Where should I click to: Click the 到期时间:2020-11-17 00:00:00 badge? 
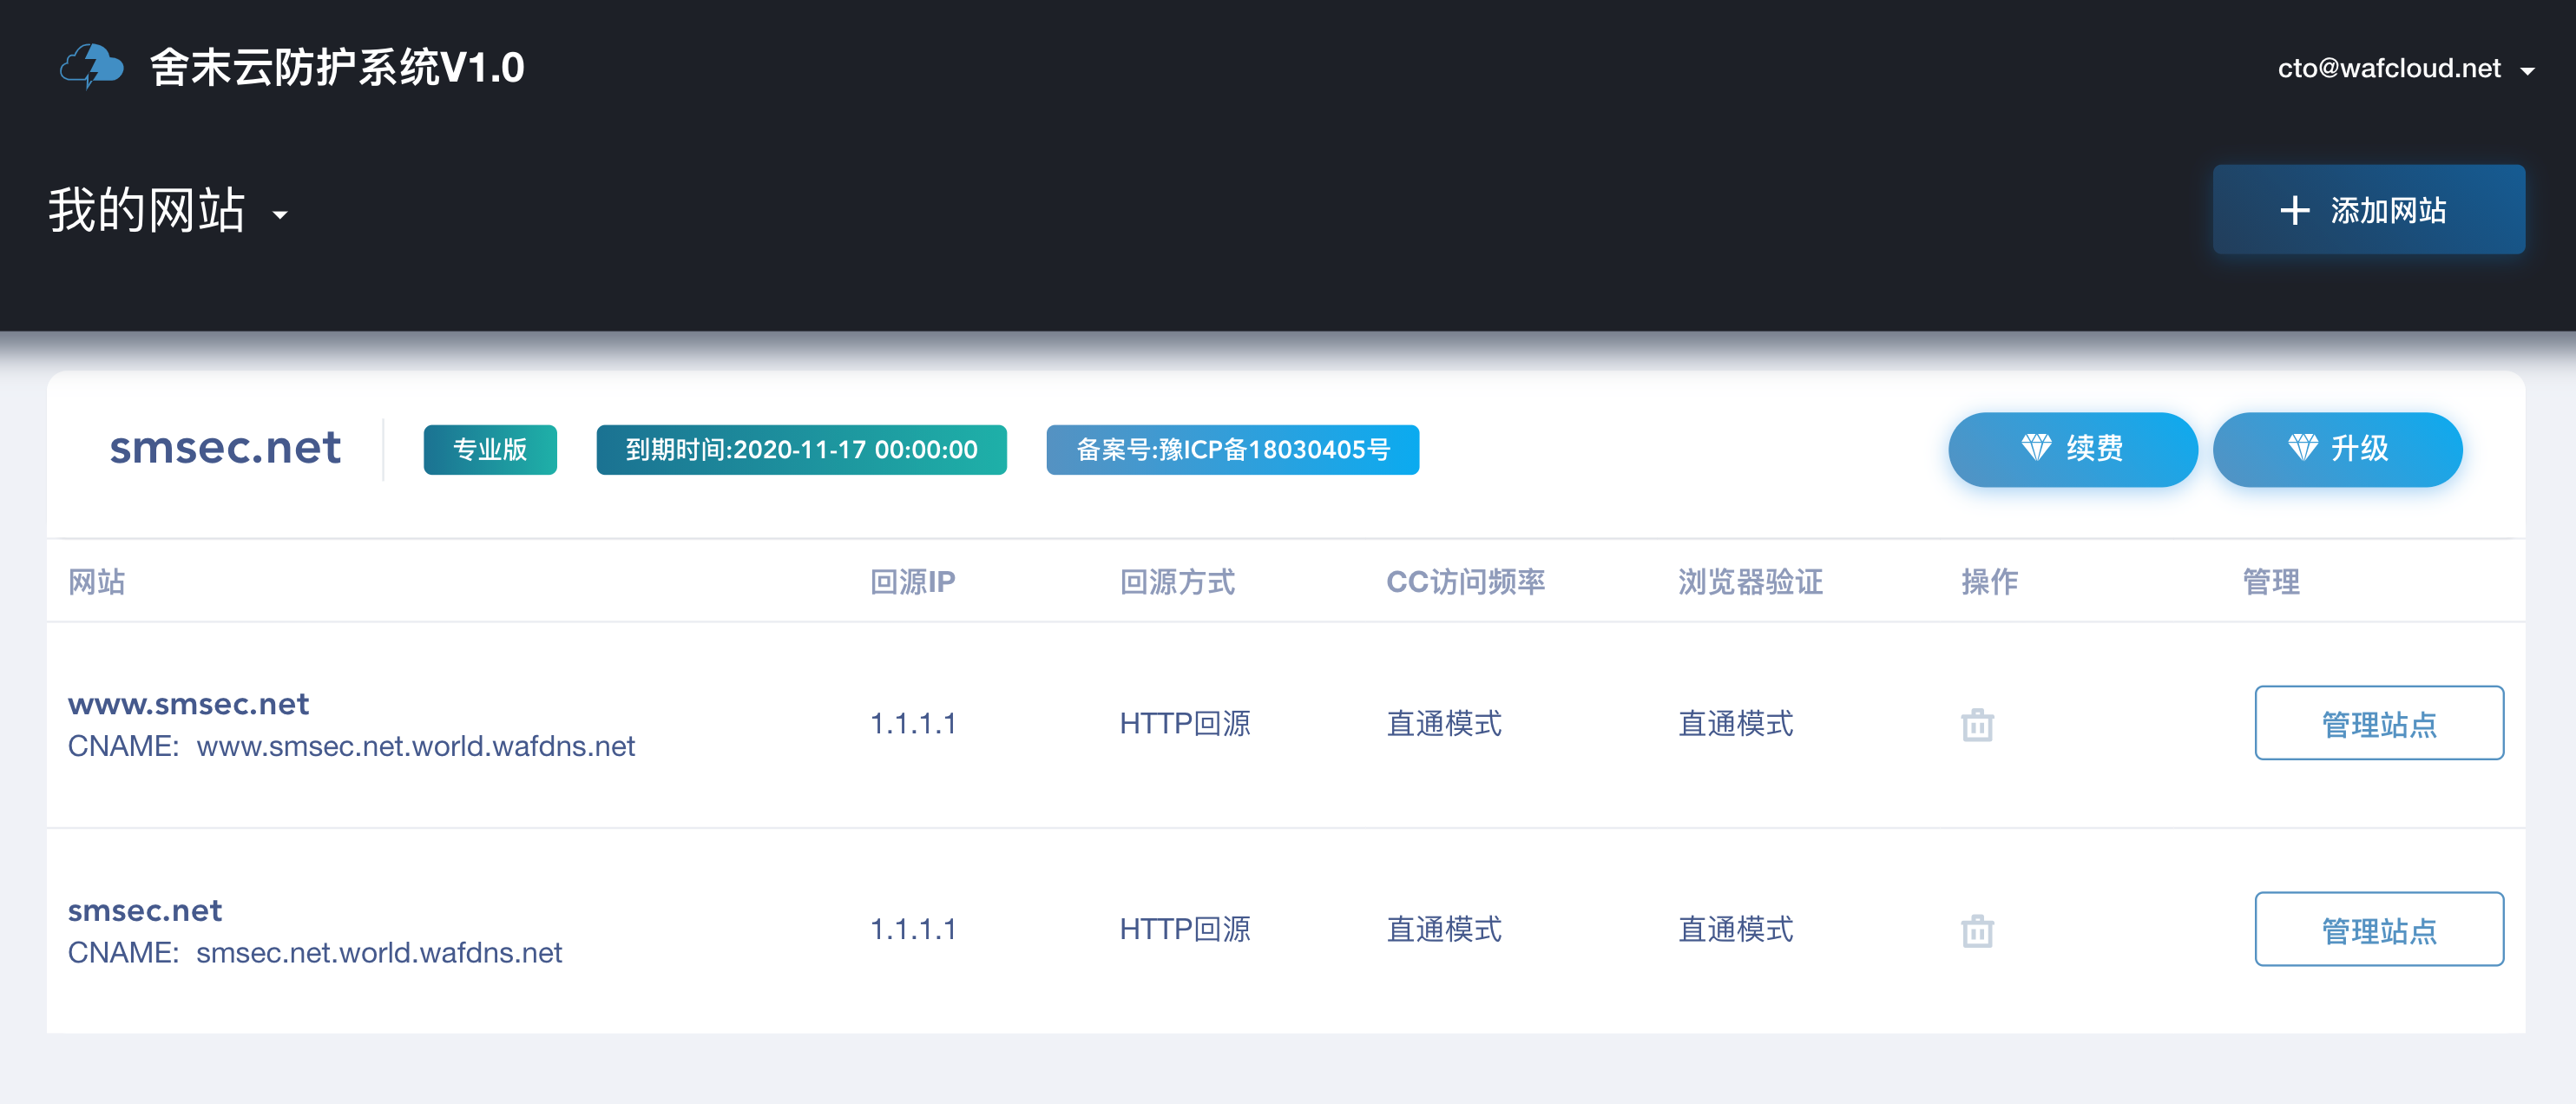click(x=801, y=449)
